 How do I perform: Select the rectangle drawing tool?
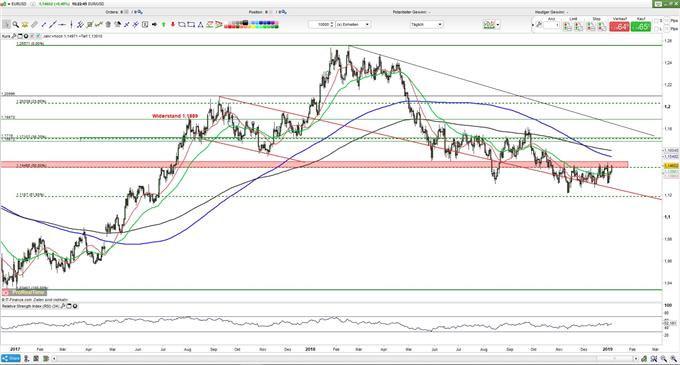pos(191,25)
